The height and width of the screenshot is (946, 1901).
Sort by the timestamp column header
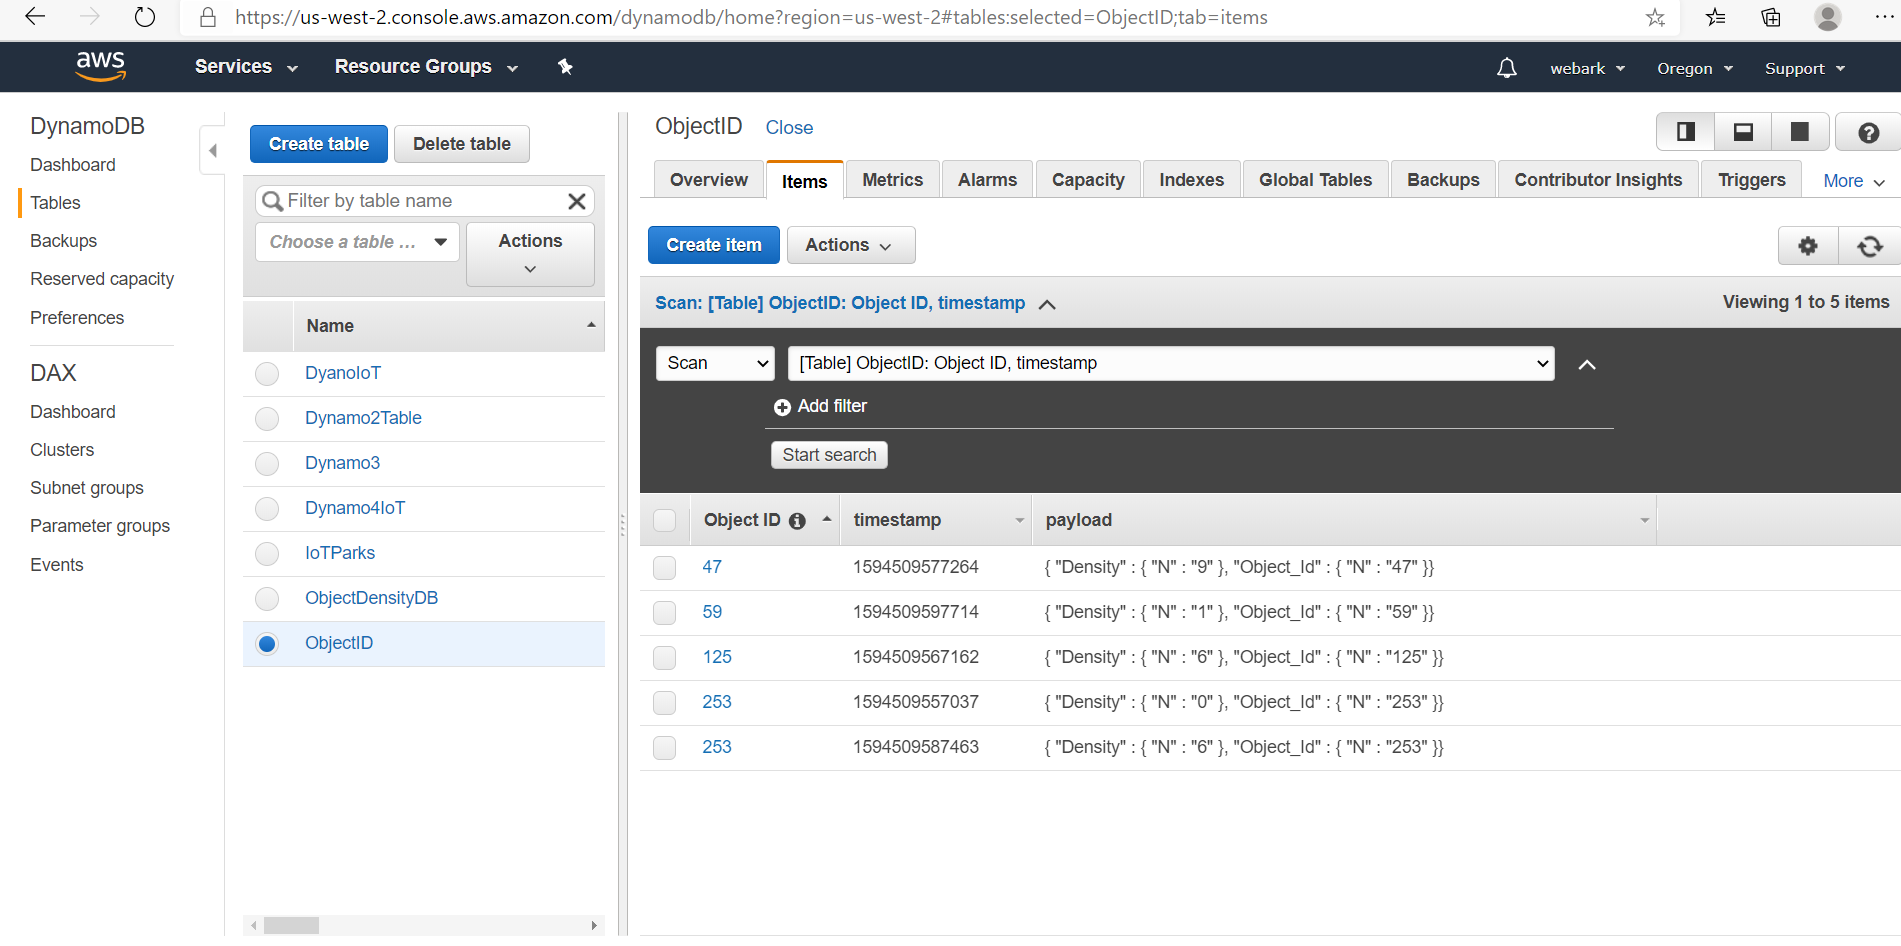click(935, 520)
